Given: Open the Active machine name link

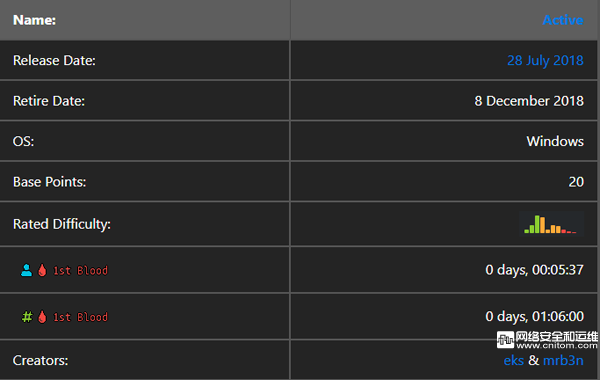Looking at the screenshot, I should point(563,20).
